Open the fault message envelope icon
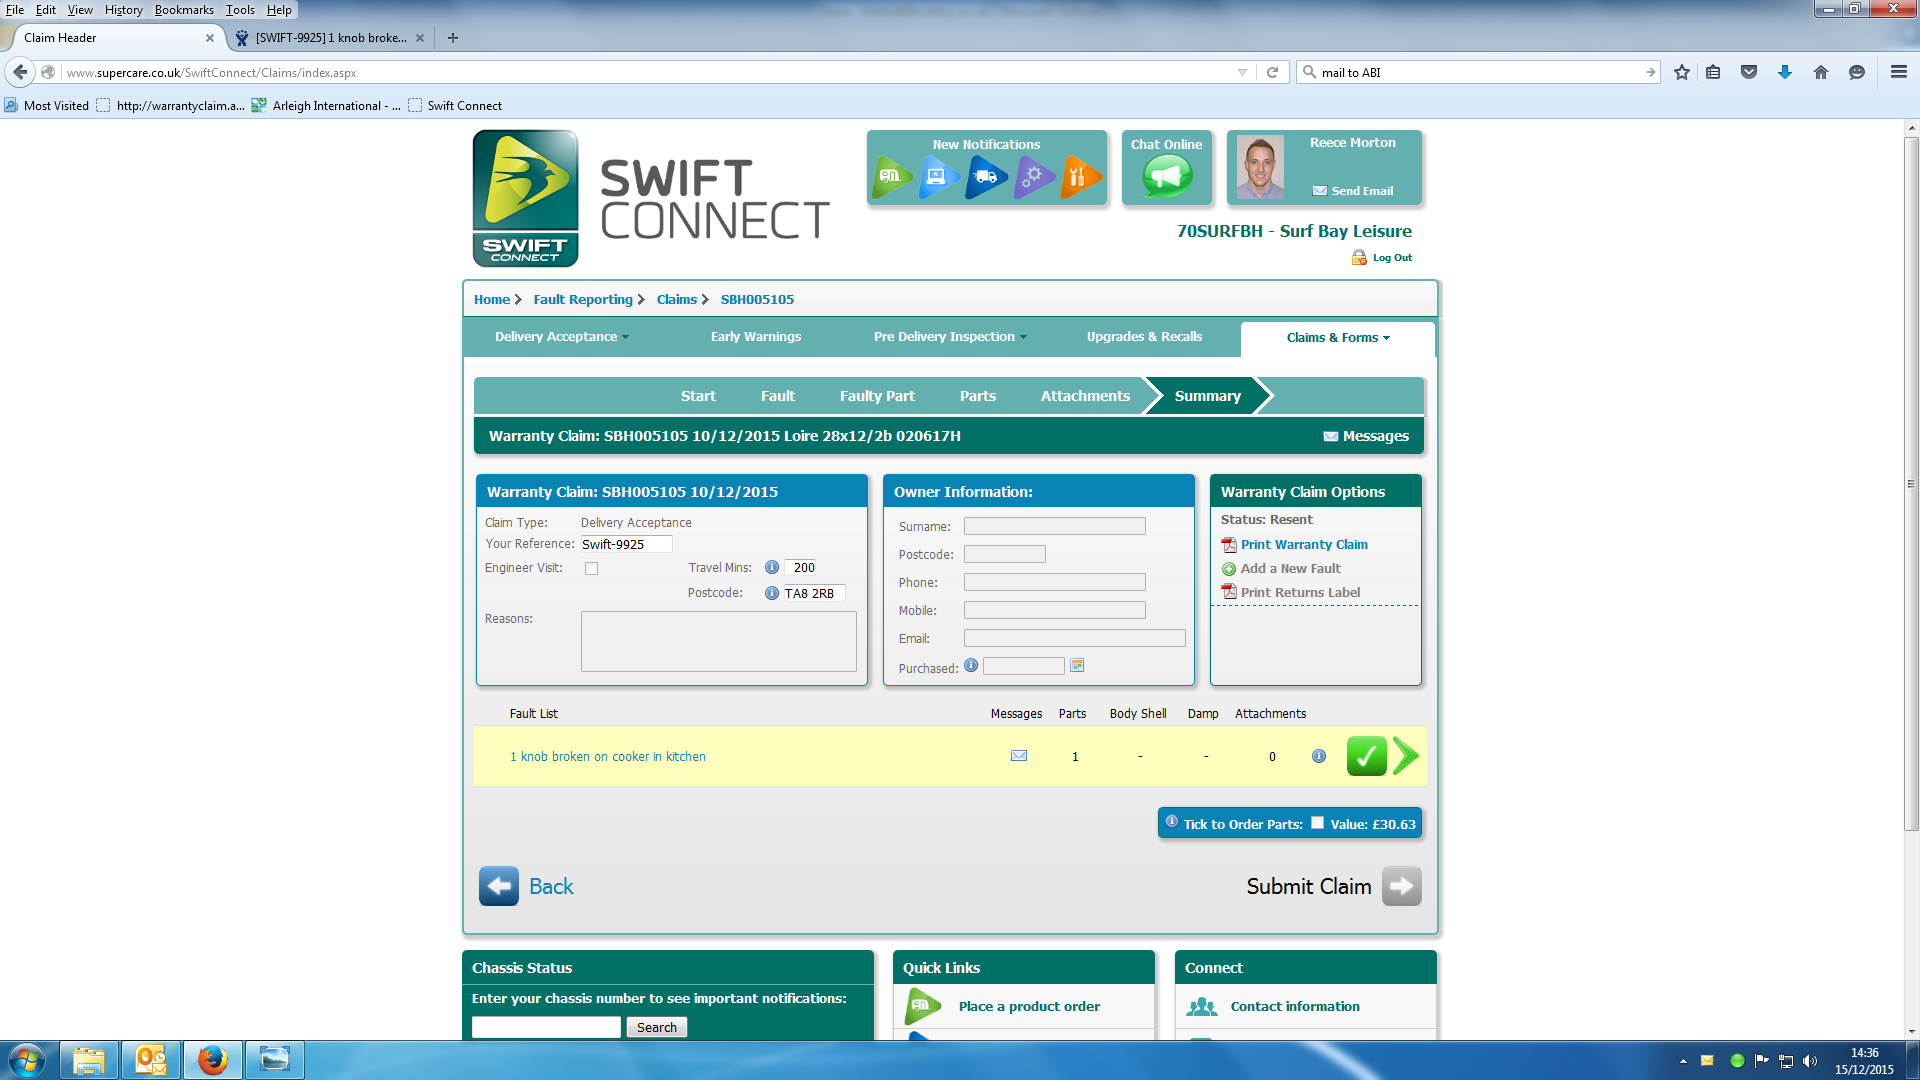The width and height of the screenshot is (1920, 1080). [1019, 756]
